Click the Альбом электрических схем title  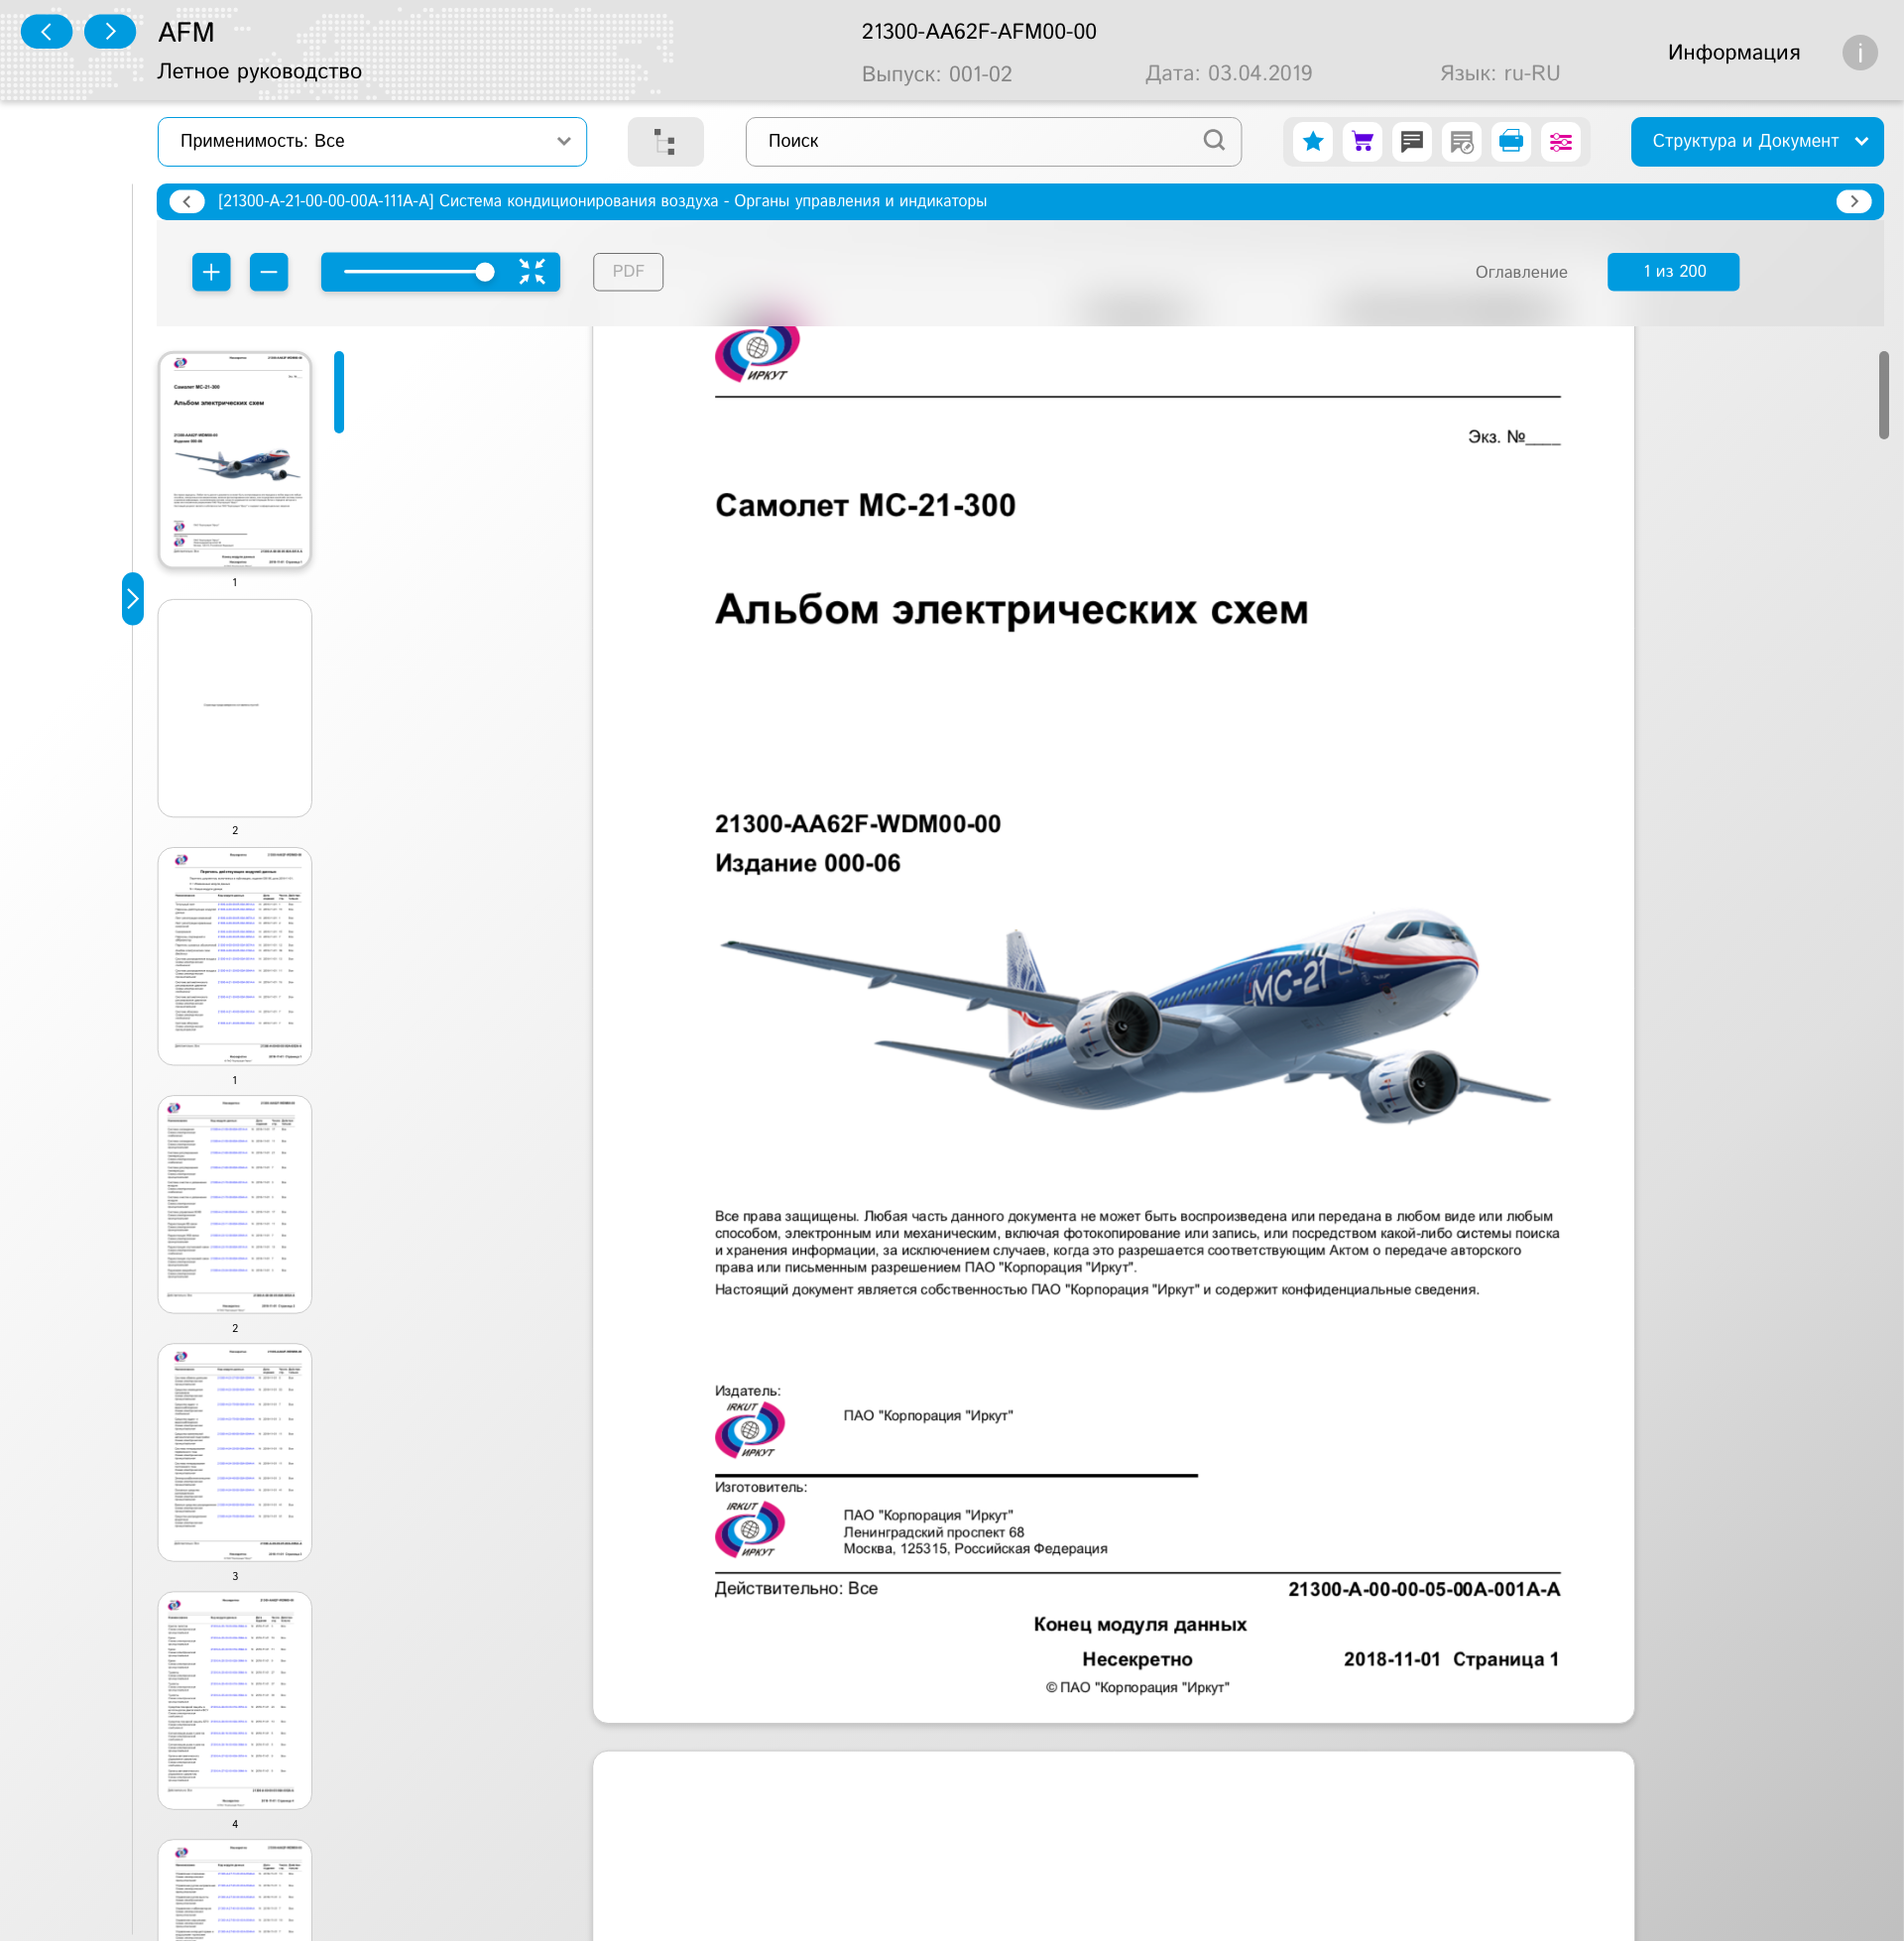point(1011,609)
